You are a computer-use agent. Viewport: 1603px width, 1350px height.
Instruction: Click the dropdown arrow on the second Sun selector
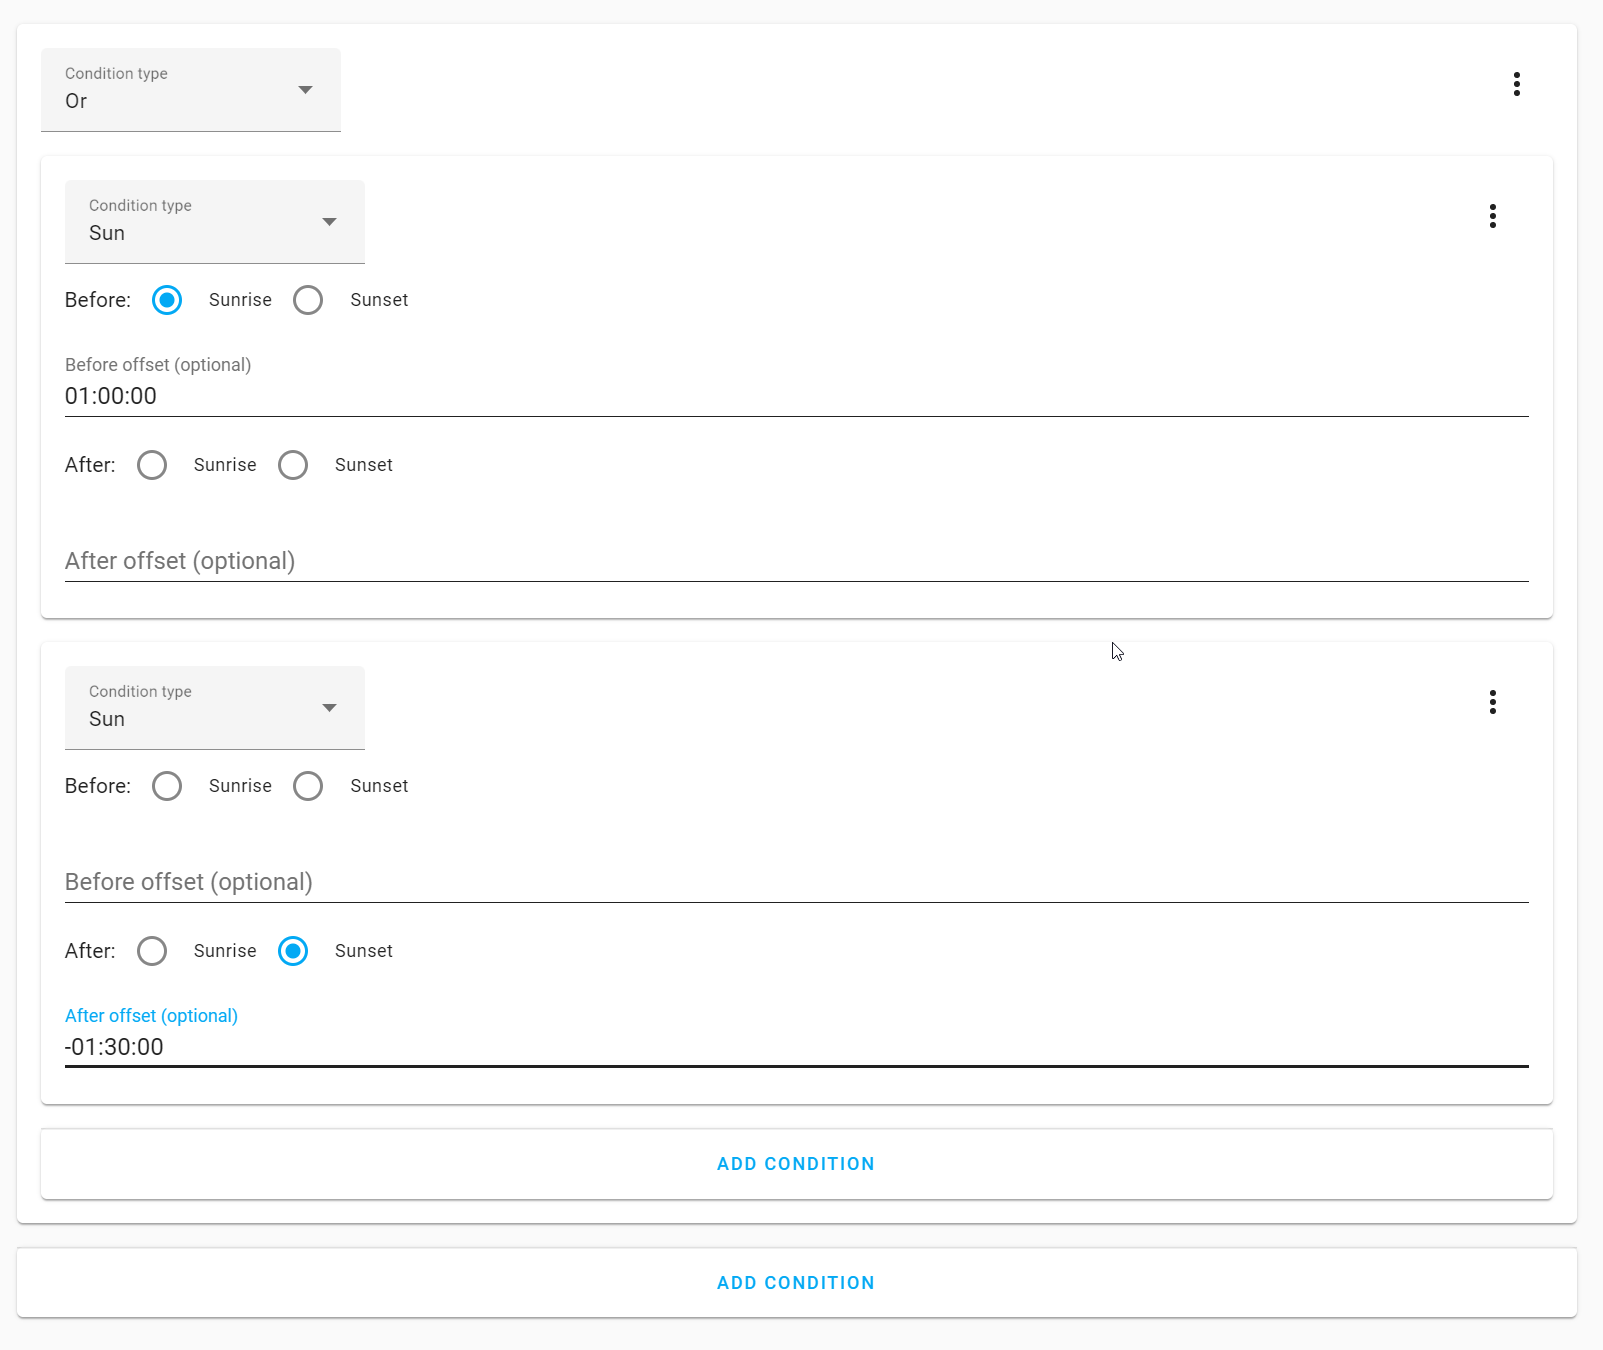click(329, 707)
